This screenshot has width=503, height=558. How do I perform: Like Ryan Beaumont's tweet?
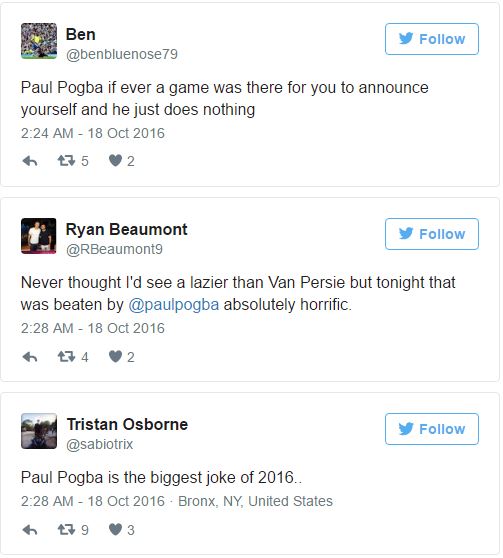click(x=115, y=356)
